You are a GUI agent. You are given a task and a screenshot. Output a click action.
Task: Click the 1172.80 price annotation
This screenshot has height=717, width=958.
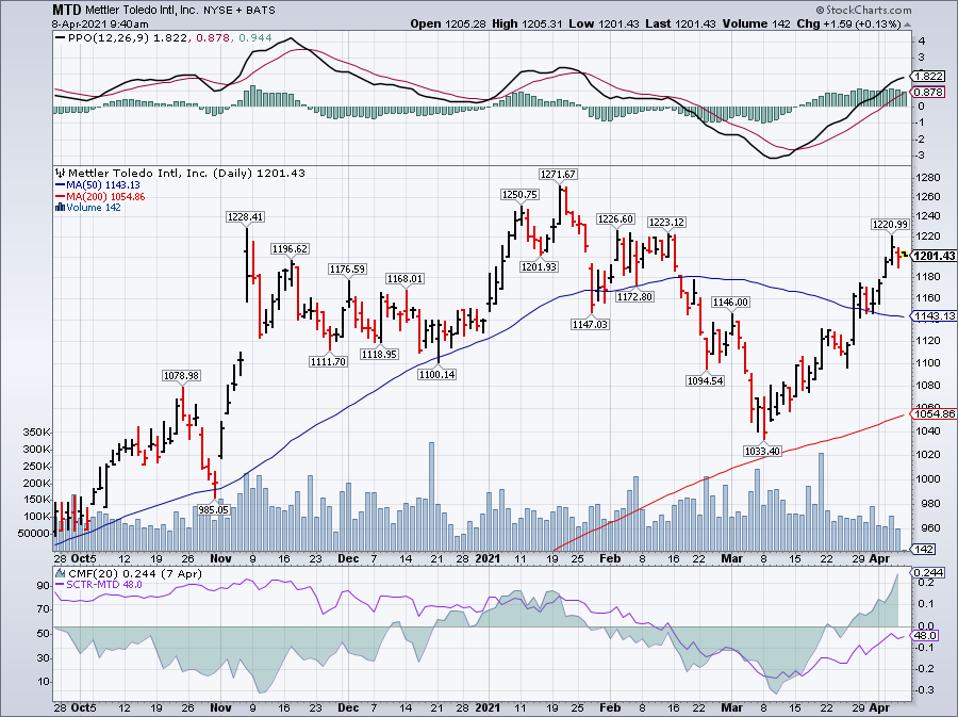tap(635, 297)
